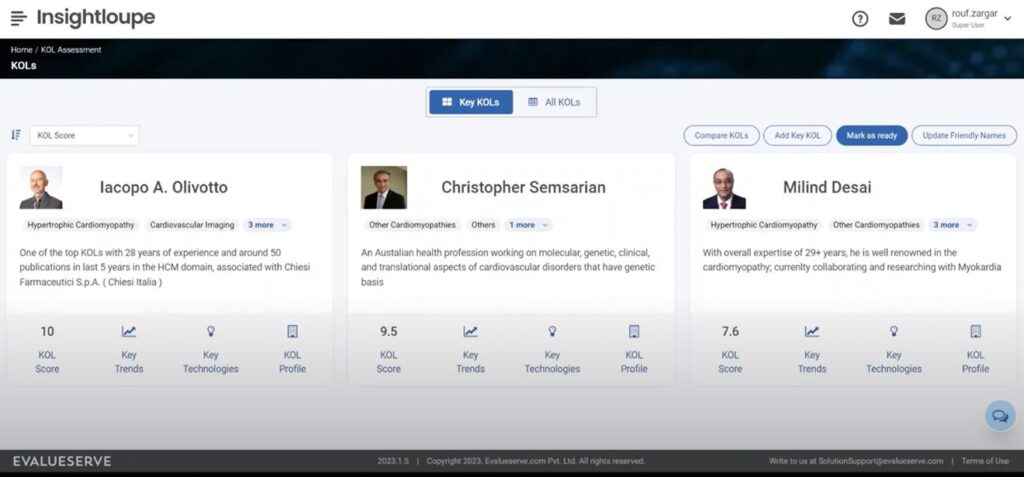Click Olivotto's Cardiovascular Imaging tag
The width and height of the screenshot is (1024, 477).
pos(192,225)
